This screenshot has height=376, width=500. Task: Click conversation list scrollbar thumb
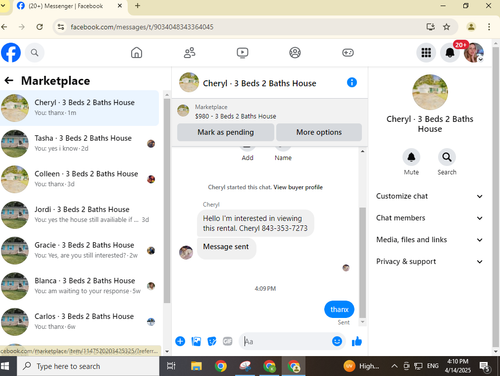point(167,201)
